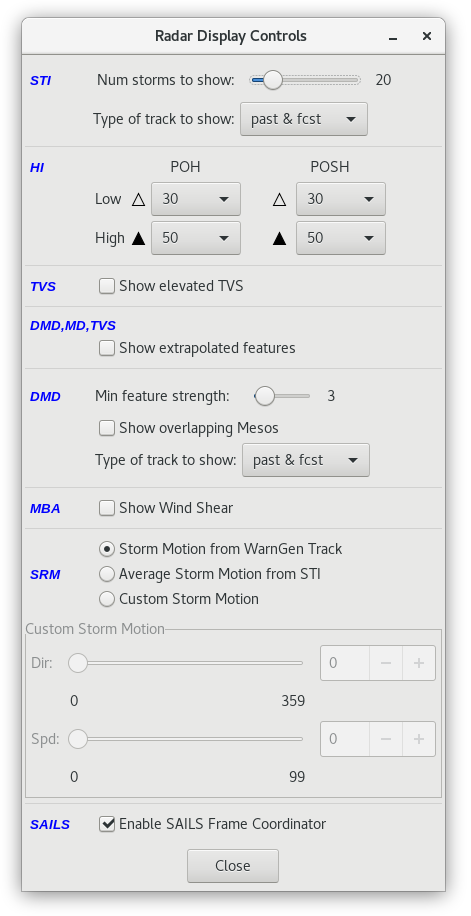Close the dialog with the X icon

pyautogui.click(x=427, y=36)
